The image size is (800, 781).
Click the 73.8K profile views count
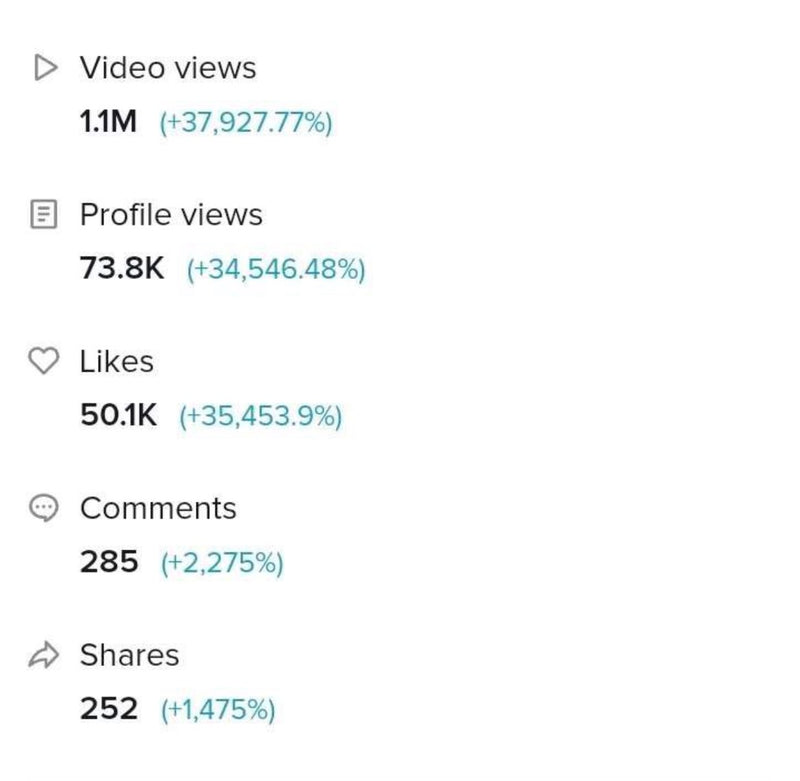pyautogui.click(x=121, y=269)
